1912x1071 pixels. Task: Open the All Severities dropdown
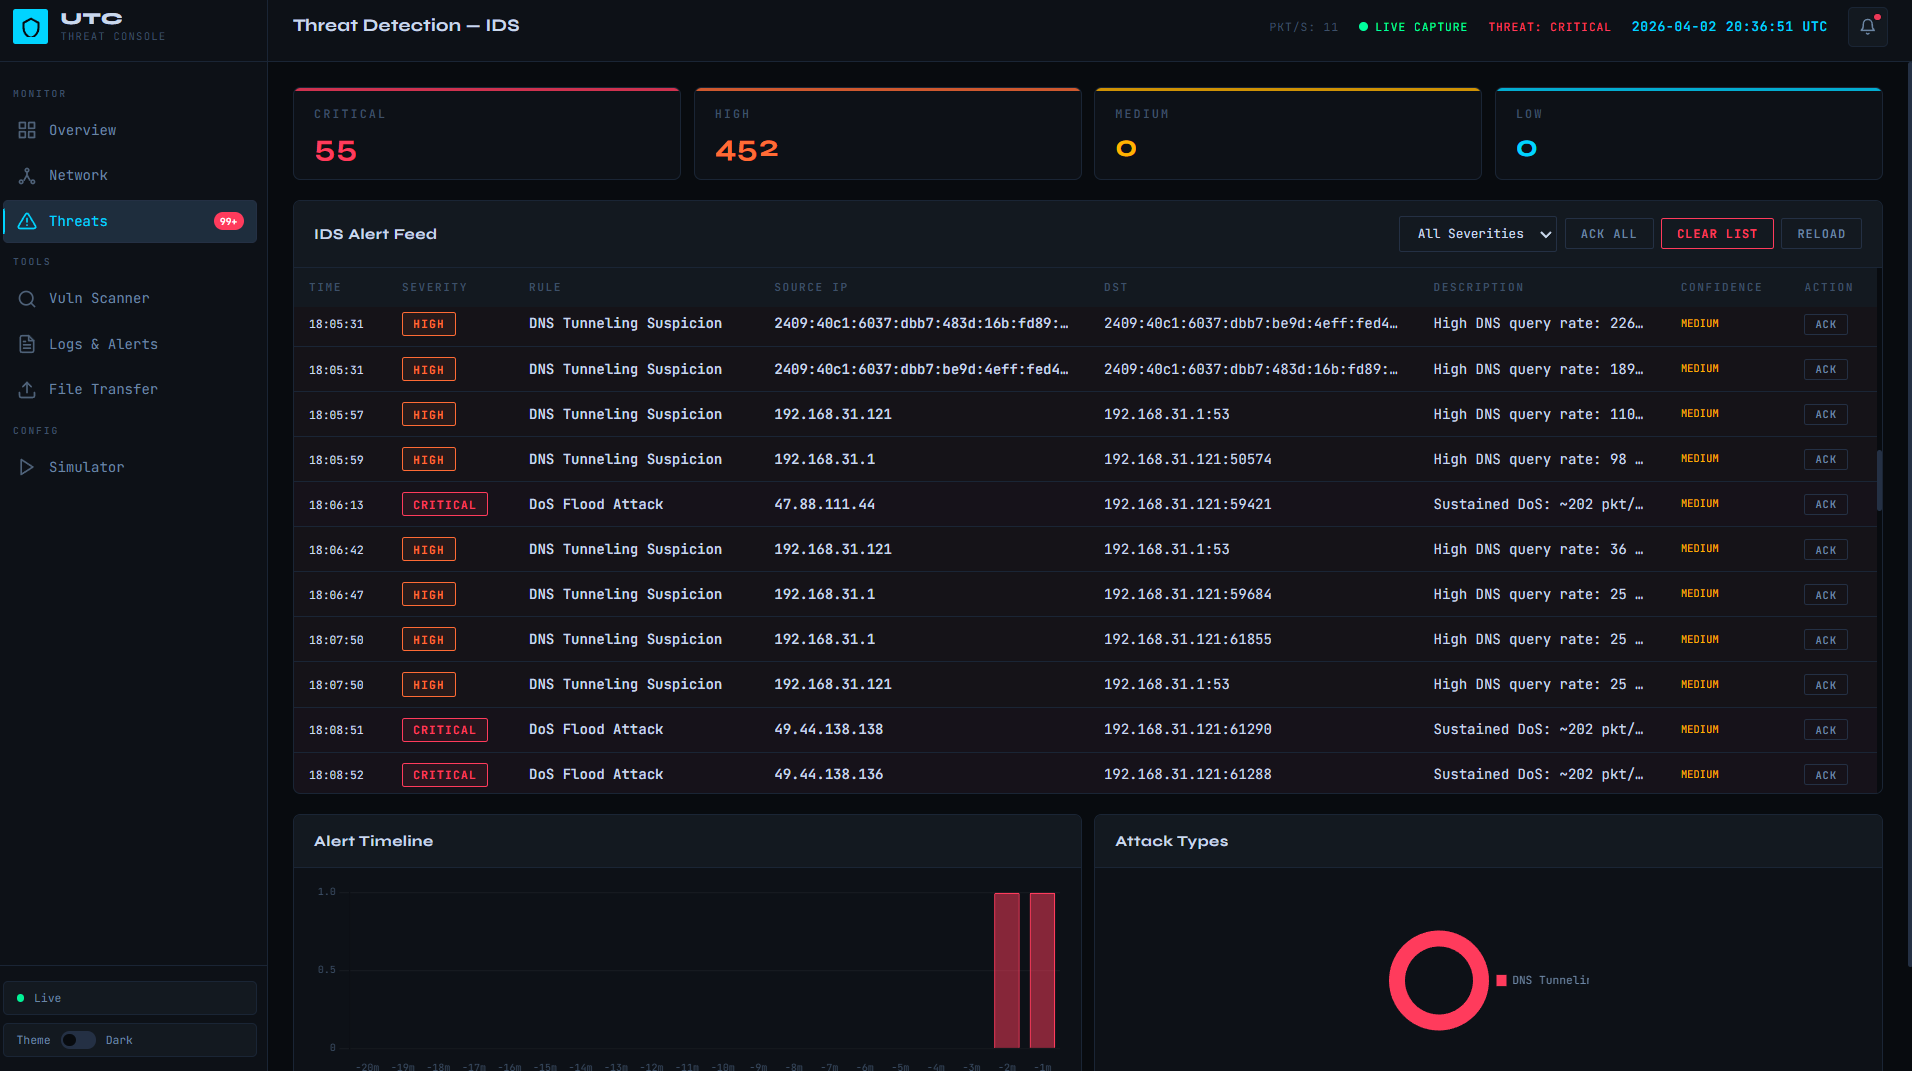click(x=1477, y=234)
